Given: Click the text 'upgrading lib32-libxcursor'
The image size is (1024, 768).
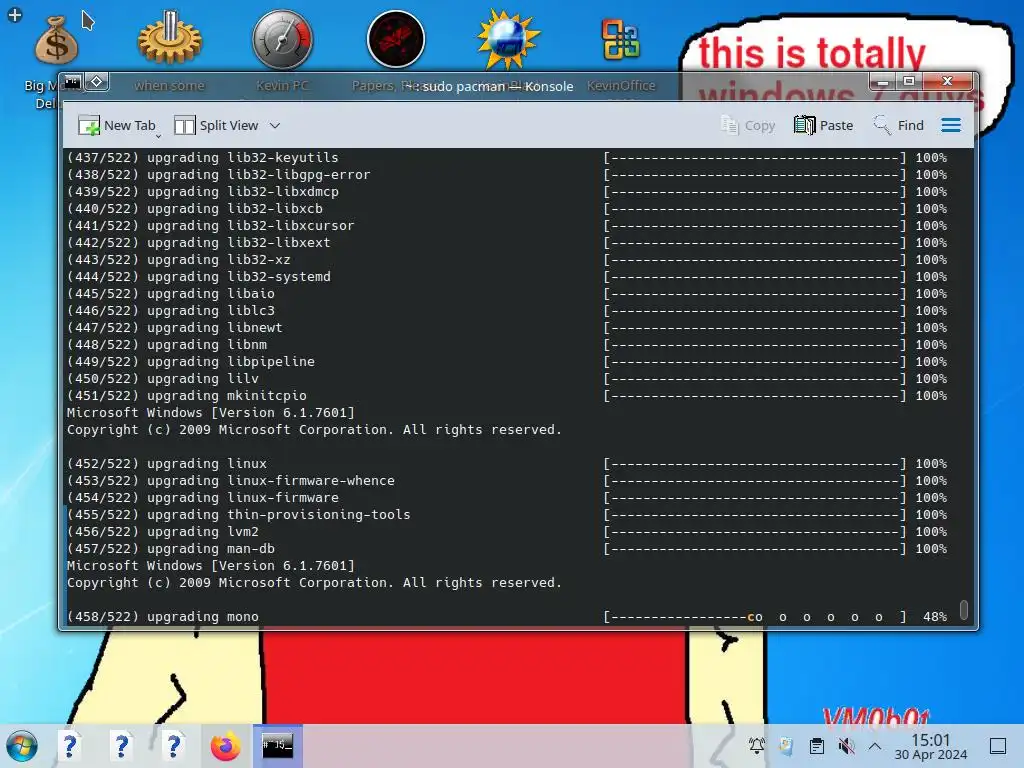Looking at the screenshot, I should (251, 225).
